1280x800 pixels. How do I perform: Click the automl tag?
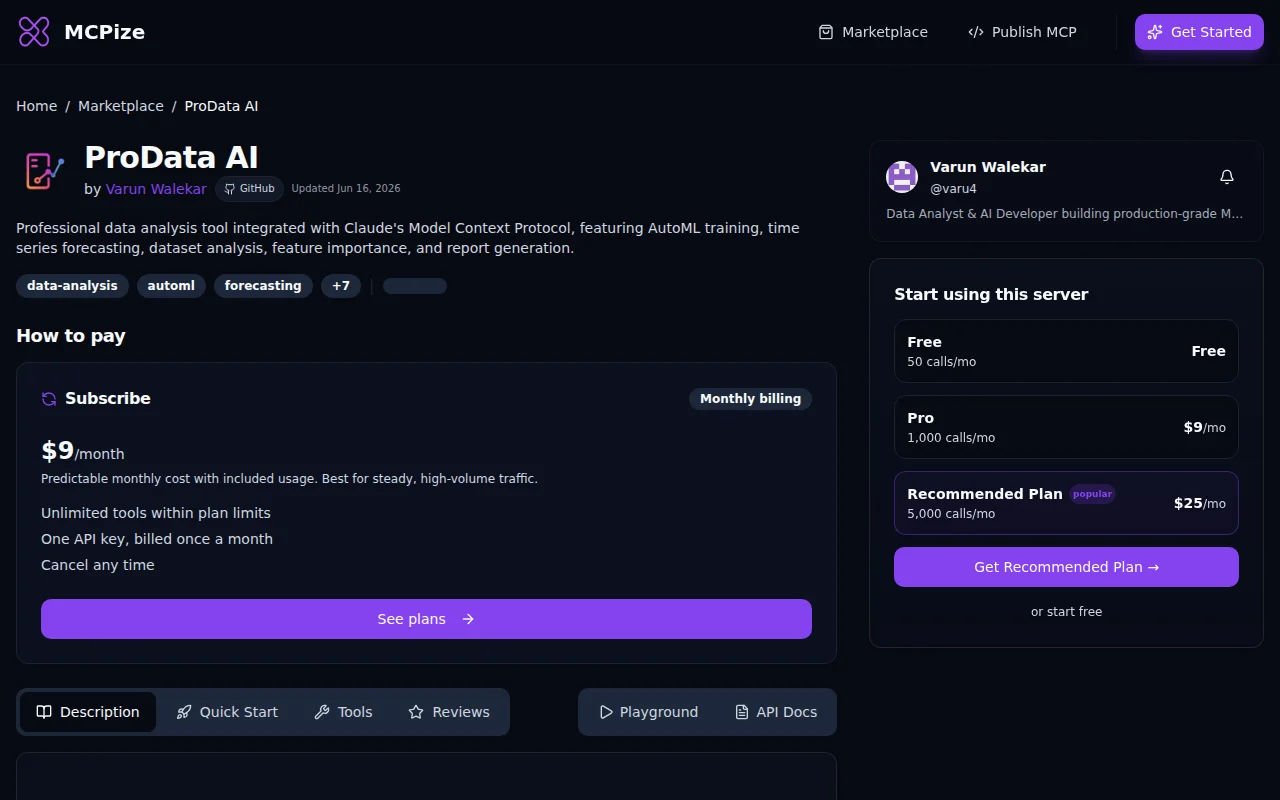tap(171, 286)
